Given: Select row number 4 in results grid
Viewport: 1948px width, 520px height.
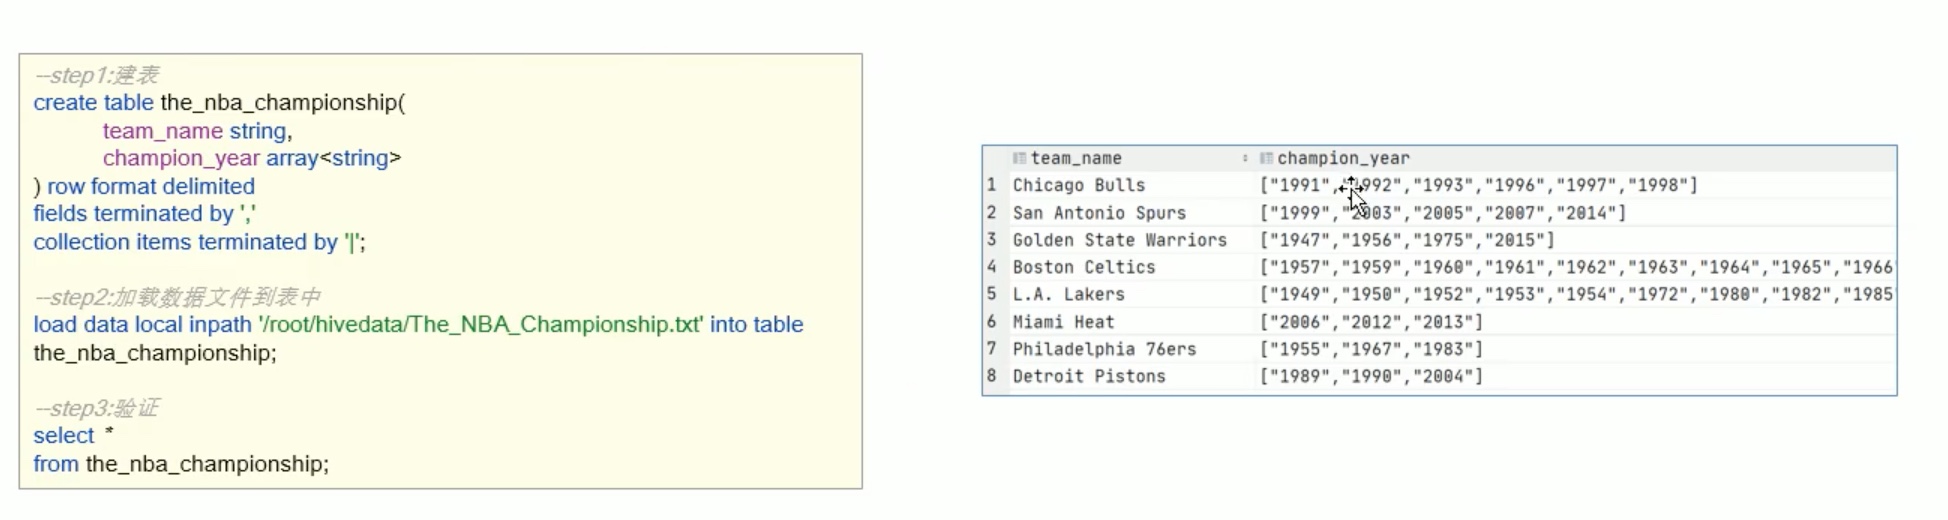Looking at the screenshot, I should [x=991, y=267].
